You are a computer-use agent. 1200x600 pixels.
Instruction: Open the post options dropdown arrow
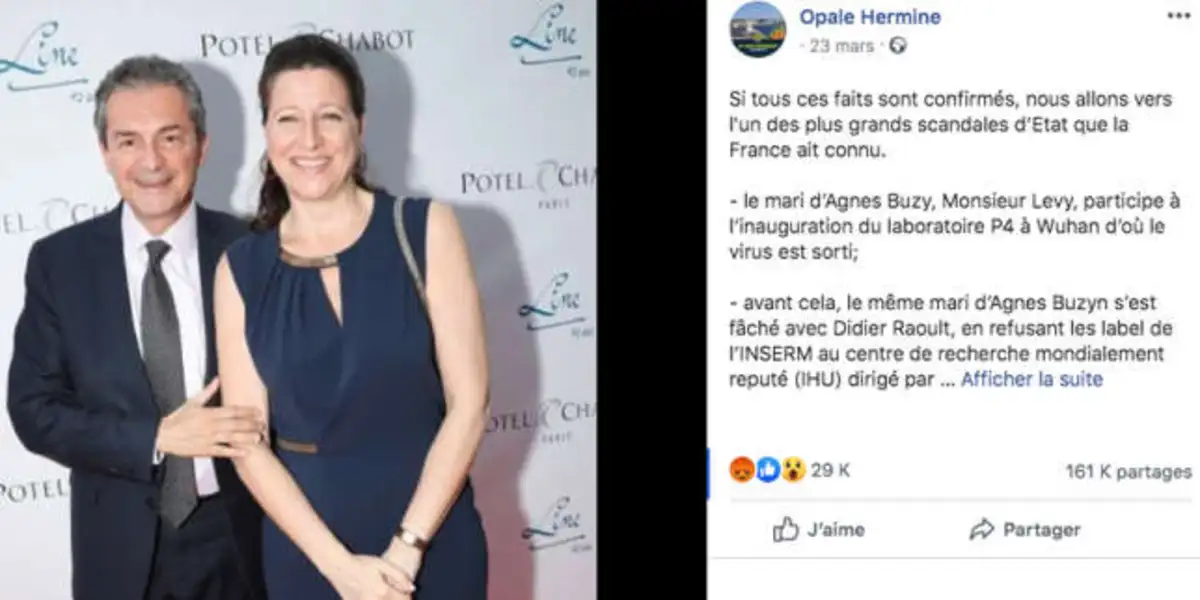pyautogui.click(x=1176, y=17)
